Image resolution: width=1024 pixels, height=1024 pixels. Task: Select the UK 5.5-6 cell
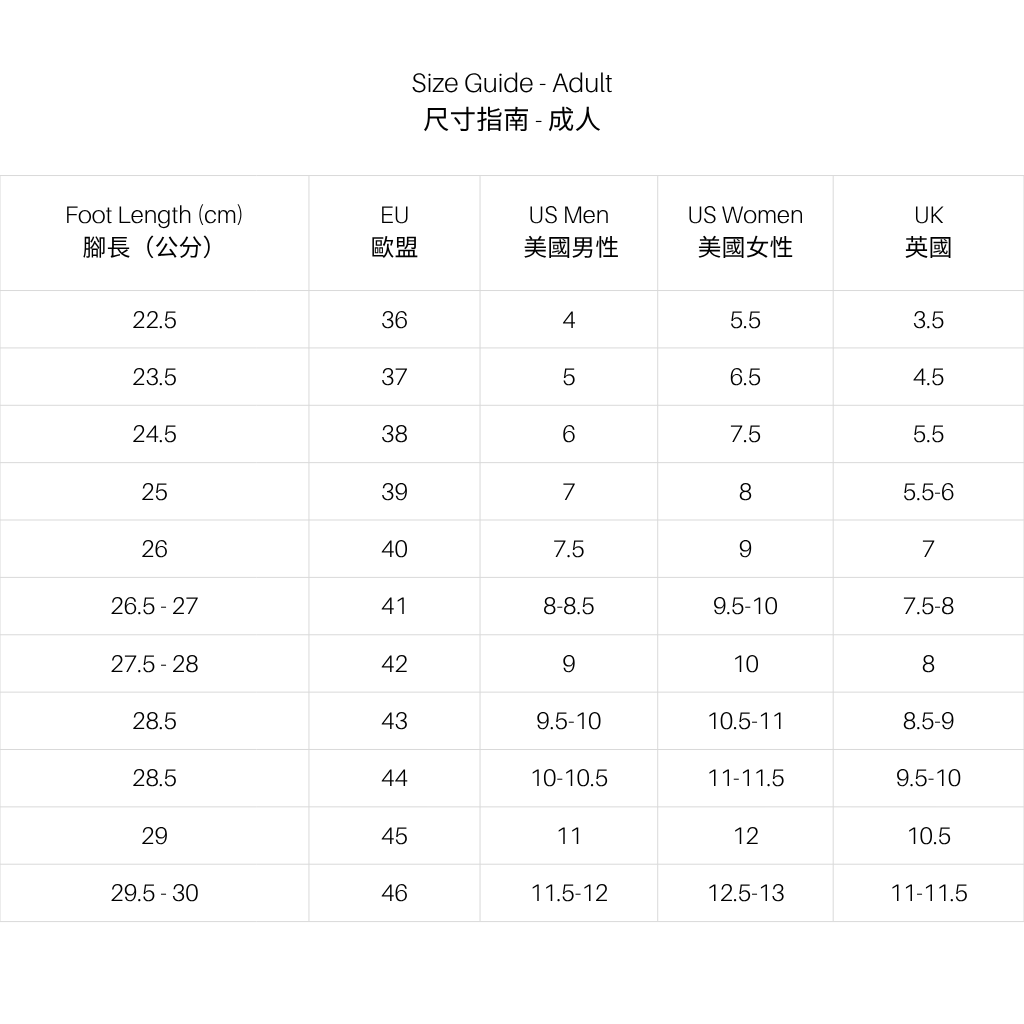click(x=928, y=492)
